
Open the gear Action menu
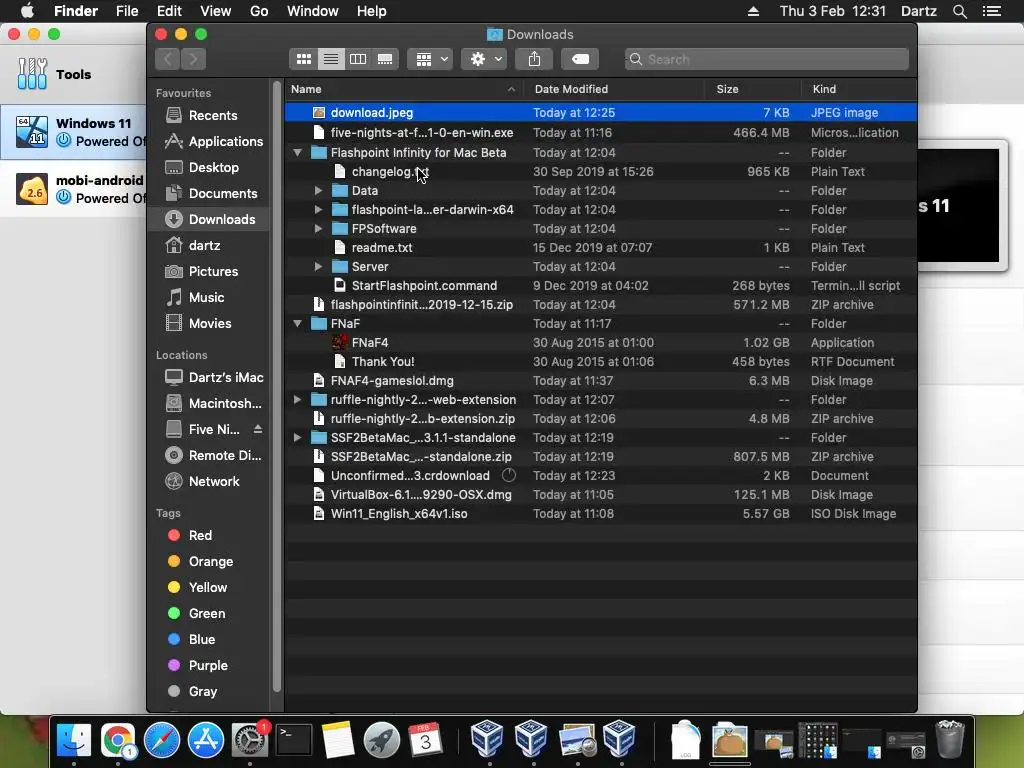[x=485, y=59]
